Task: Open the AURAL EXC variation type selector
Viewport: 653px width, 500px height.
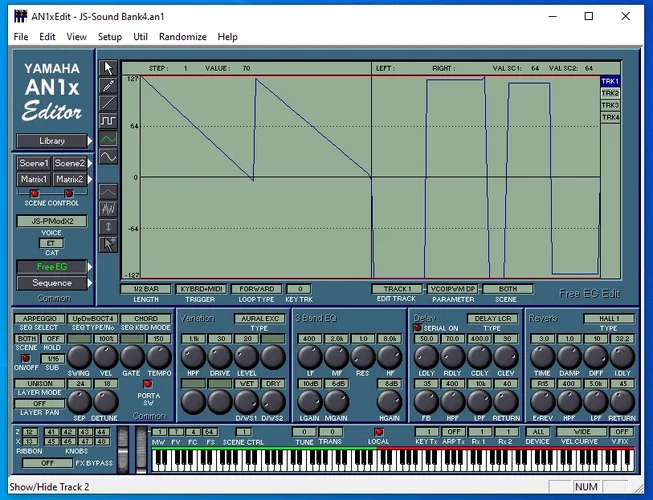Action: point(260,318)
